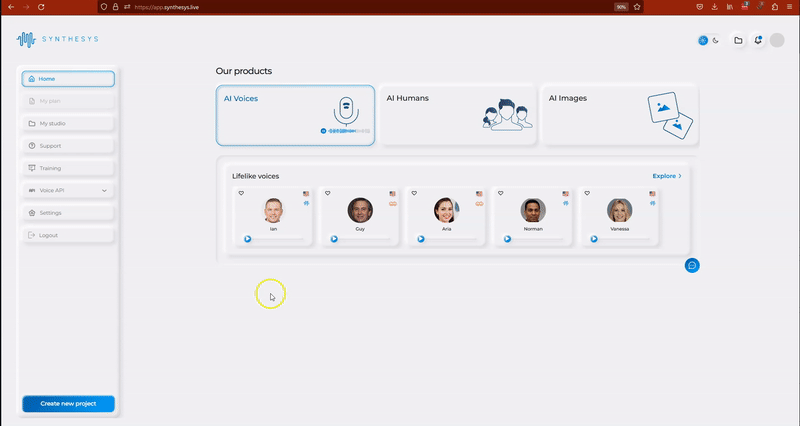Screen dimensions: 800x426
Task: Click the tracking protection shield icon
Action: coord(104,7)
